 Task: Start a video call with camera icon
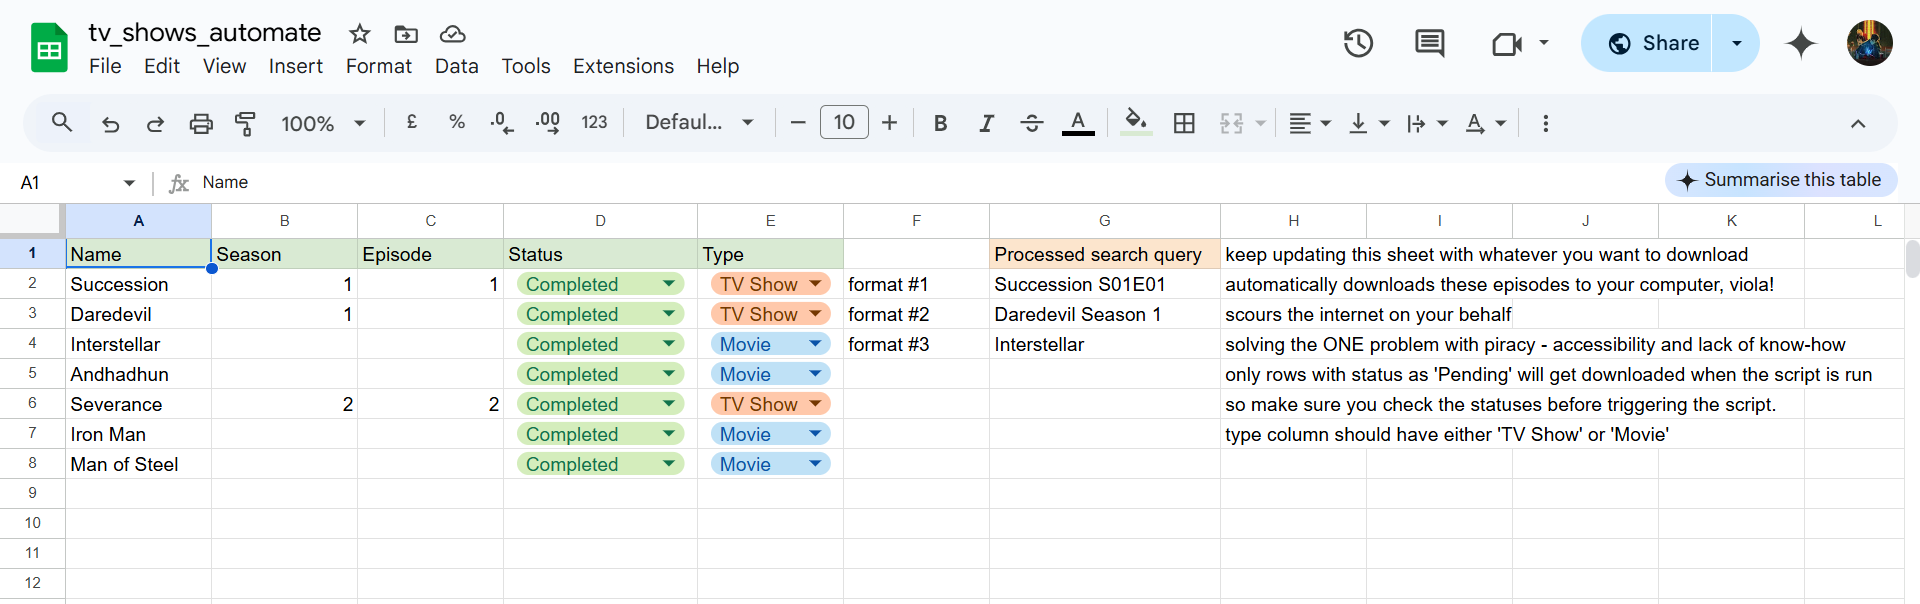pos(1506,43)
